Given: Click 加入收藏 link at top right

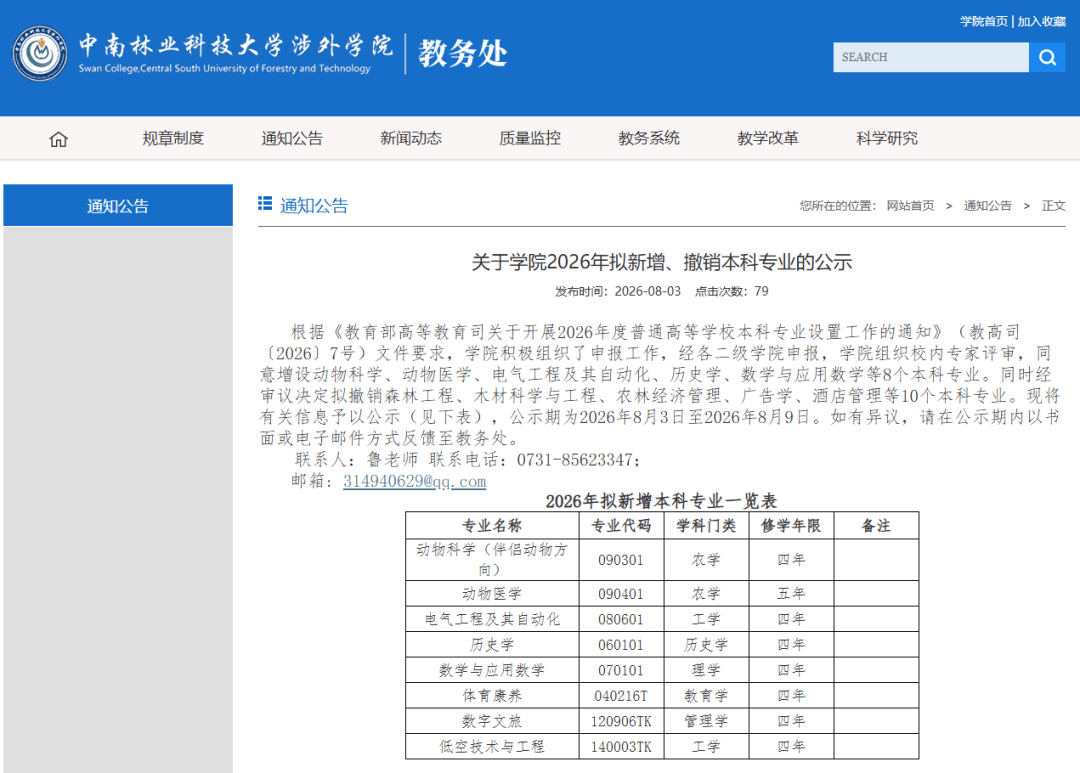Looking at the screenshot, I should point(1041,21).
